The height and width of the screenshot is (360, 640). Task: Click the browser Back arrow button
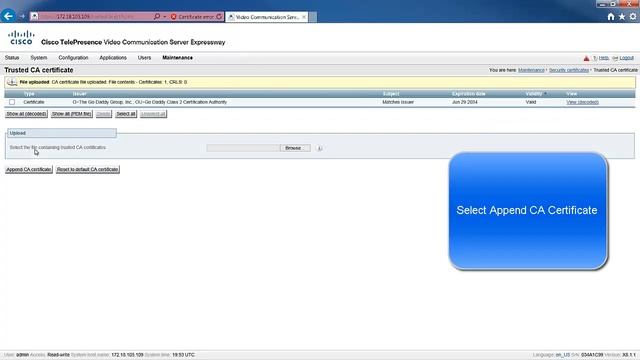click(8, 16)
